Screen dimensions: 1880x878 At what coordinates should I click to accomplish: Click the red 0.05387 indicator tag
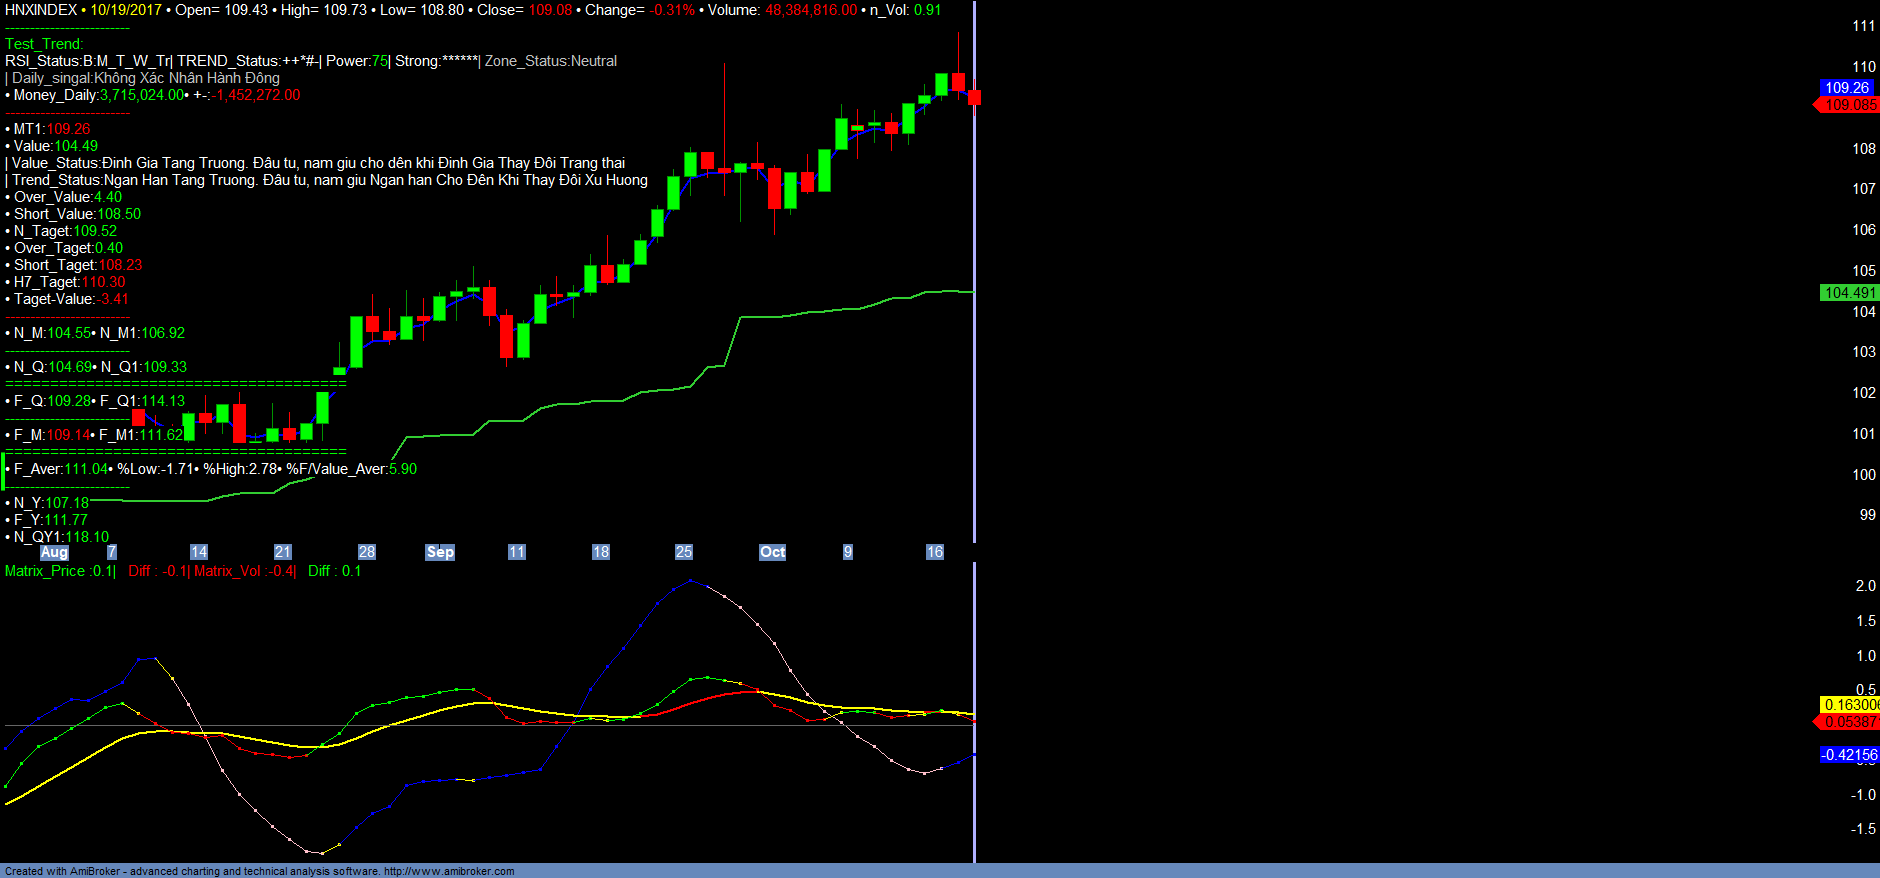coord(1850,722)
